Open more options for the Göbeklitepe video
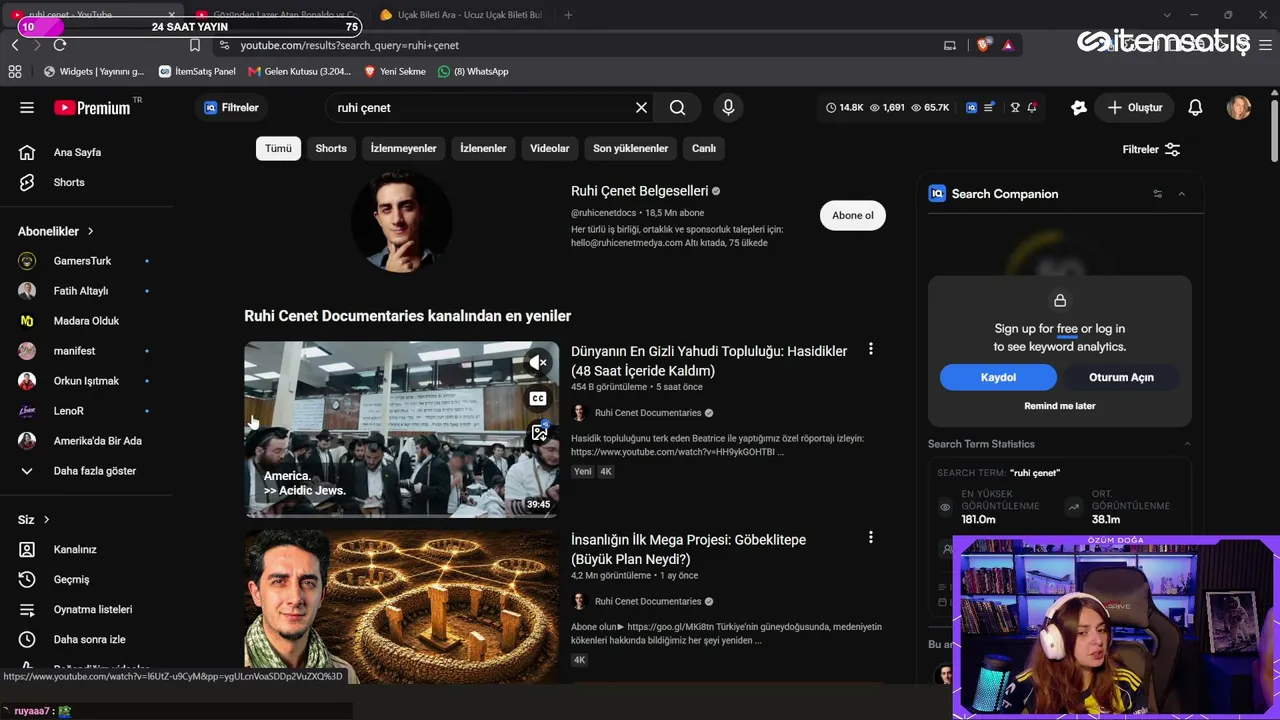Image resolution: width=1280 pixels, height=720 pixels. point(871,537)
